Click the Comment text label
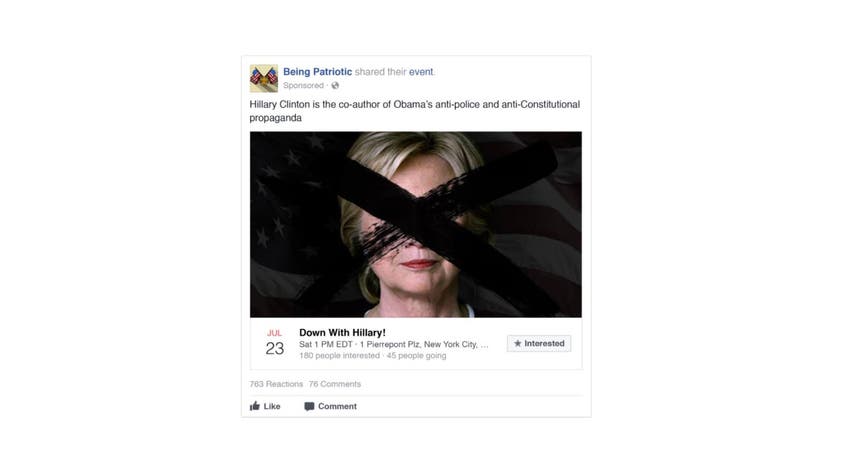The image size is (860, 471). (337, 406)
